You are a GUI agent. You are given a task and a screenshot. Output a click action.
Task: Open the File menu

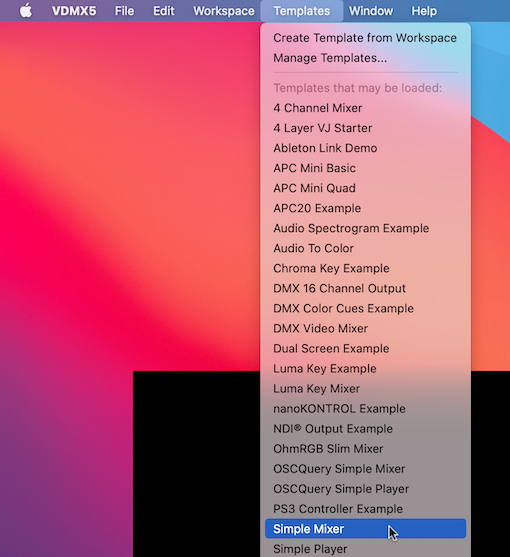pos(124,11)
